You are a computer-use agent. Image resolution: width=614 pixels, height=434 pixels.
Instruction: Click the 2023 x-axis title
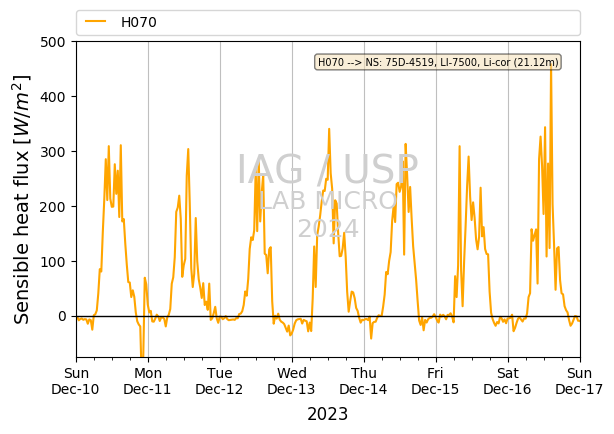(328, 414)
